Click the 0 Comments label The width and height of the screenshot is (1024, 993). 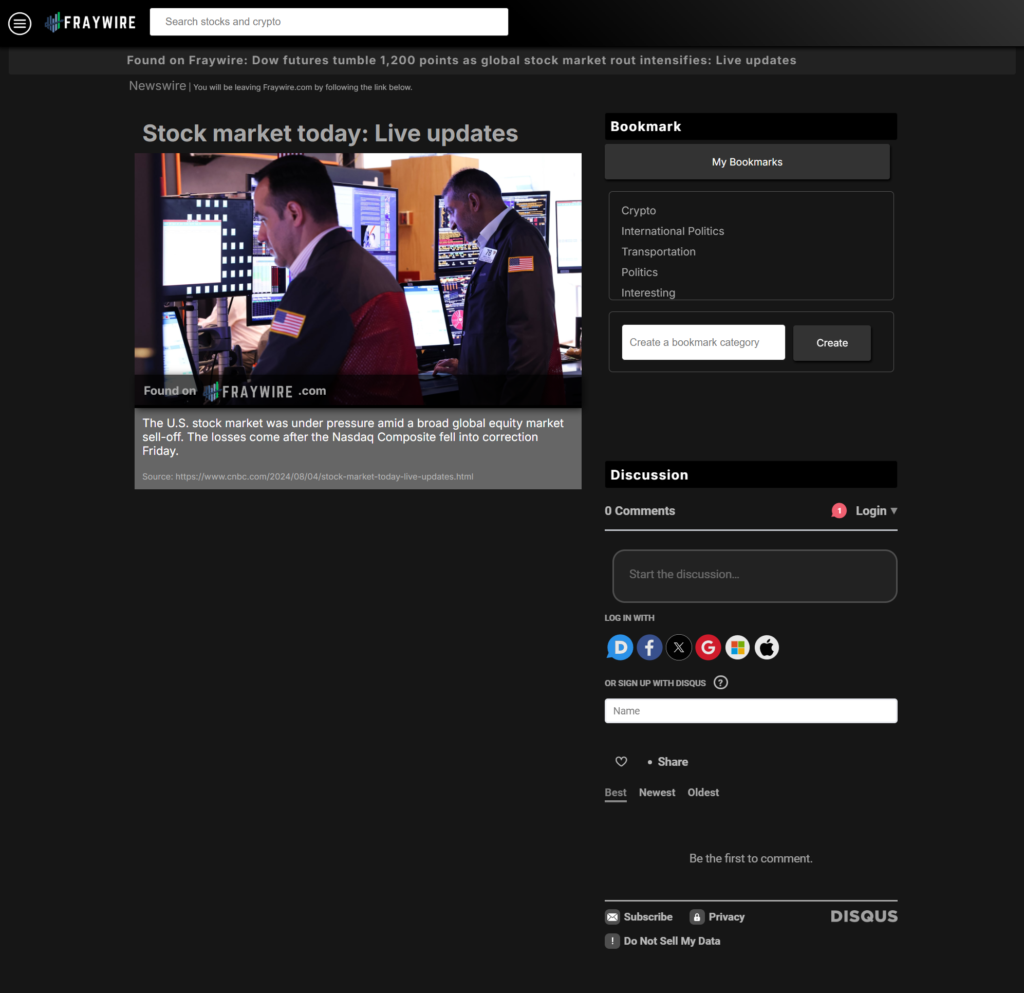tap(639, 511)
